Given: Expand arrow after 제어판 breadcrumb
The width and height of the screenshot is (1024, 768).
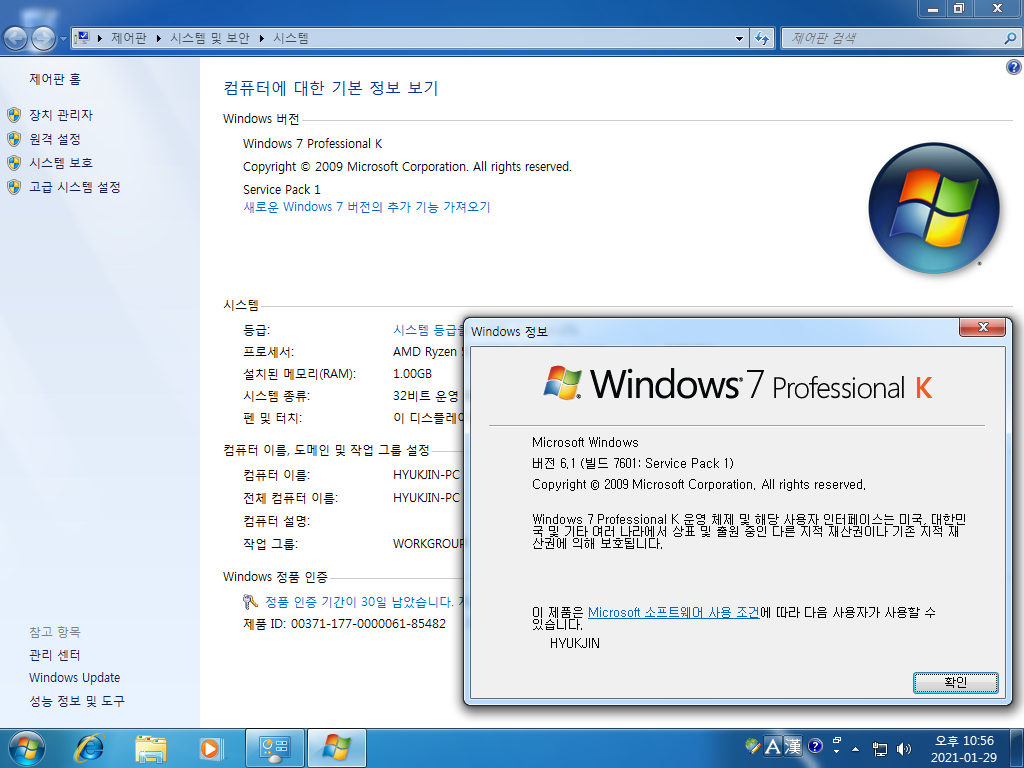Looking at the screenshot, I should tap(159, 39).
